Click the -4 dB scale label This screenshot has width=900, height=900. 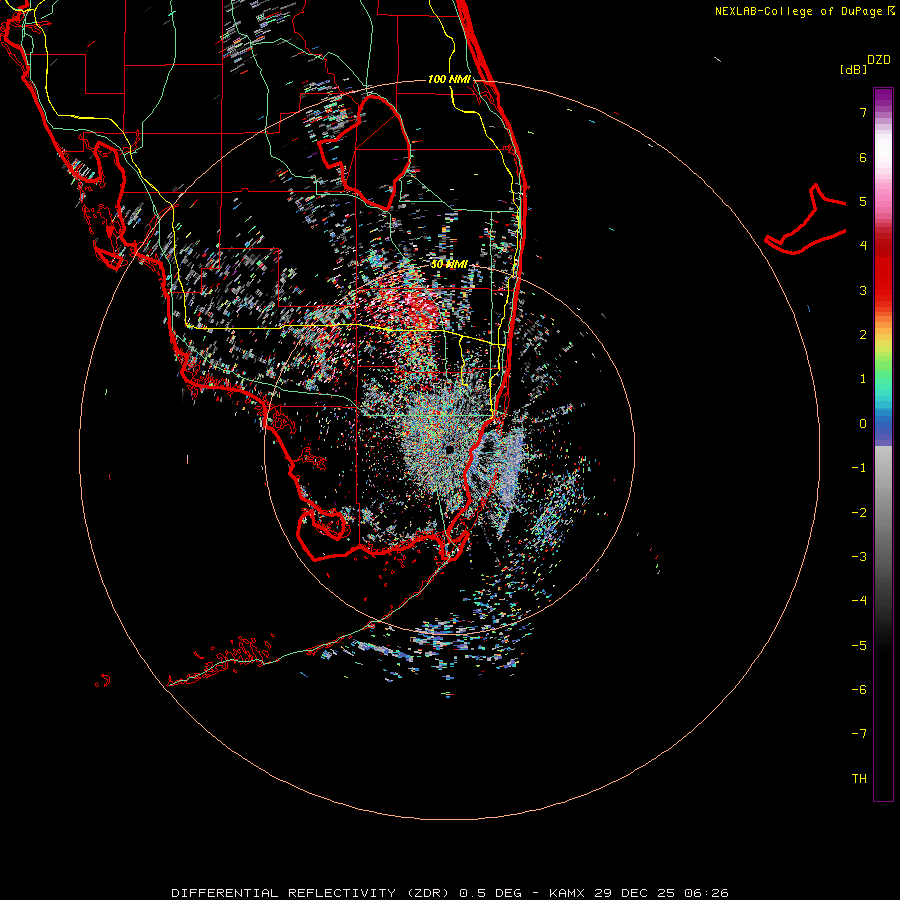pyautogui.click(x=859, y=601)
